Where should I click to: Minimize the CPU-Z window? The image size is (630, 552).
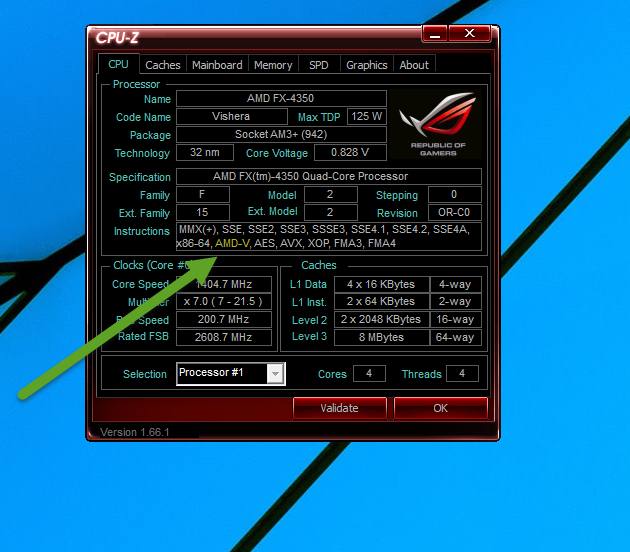point(435,34)
